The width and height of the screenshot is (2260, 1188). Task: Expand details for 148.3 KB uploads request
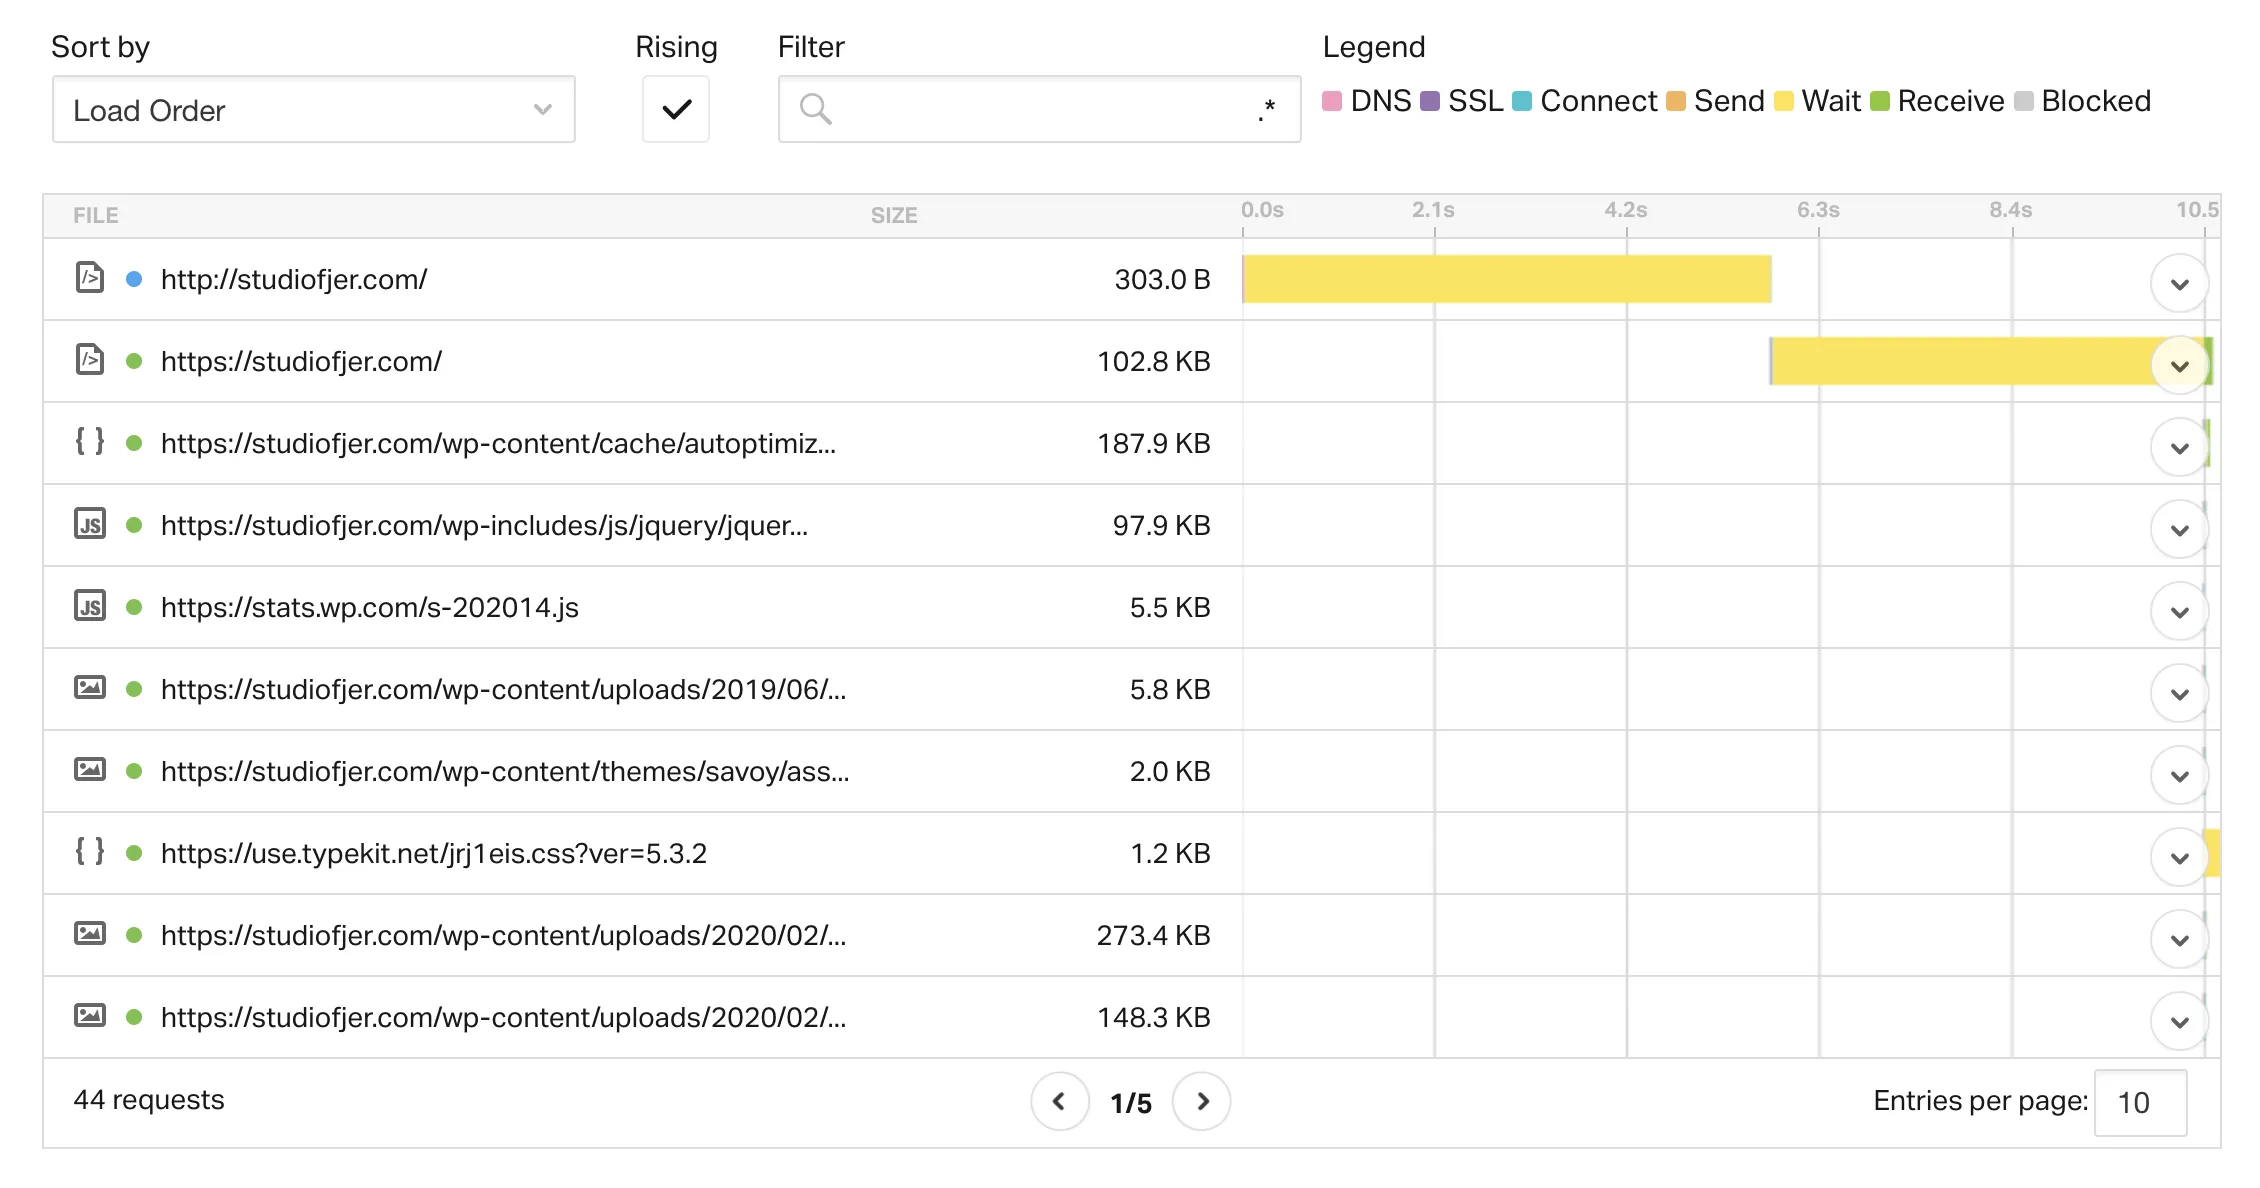pos(2179,1022)
